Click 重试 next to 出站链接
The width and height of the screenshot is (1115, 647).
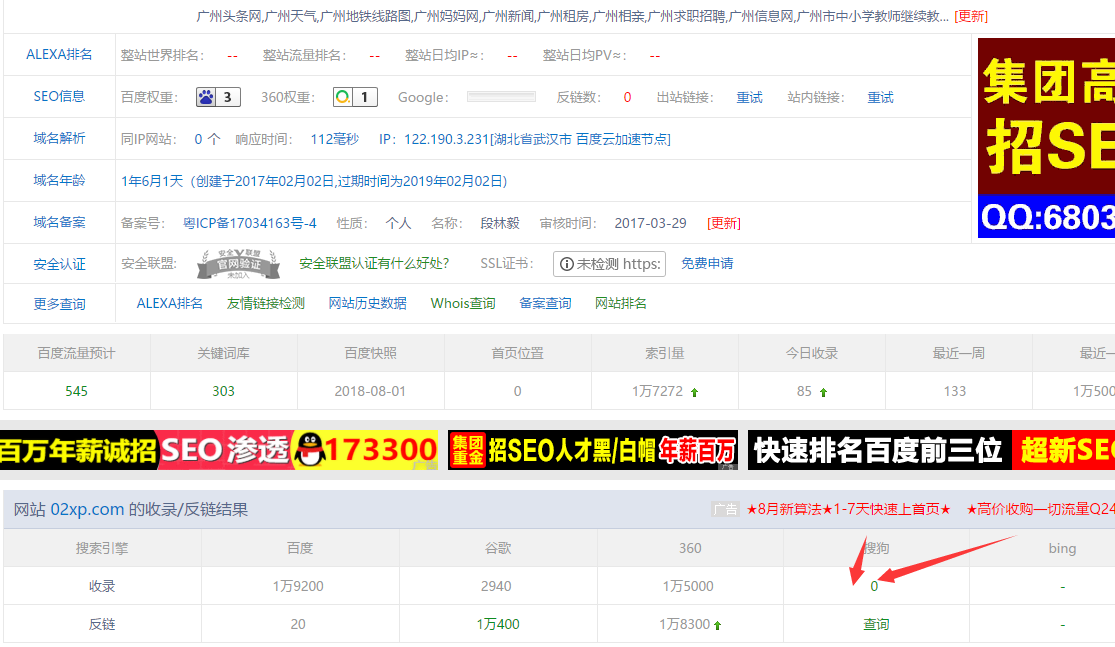pyautogui.click(x=749, y=97)
